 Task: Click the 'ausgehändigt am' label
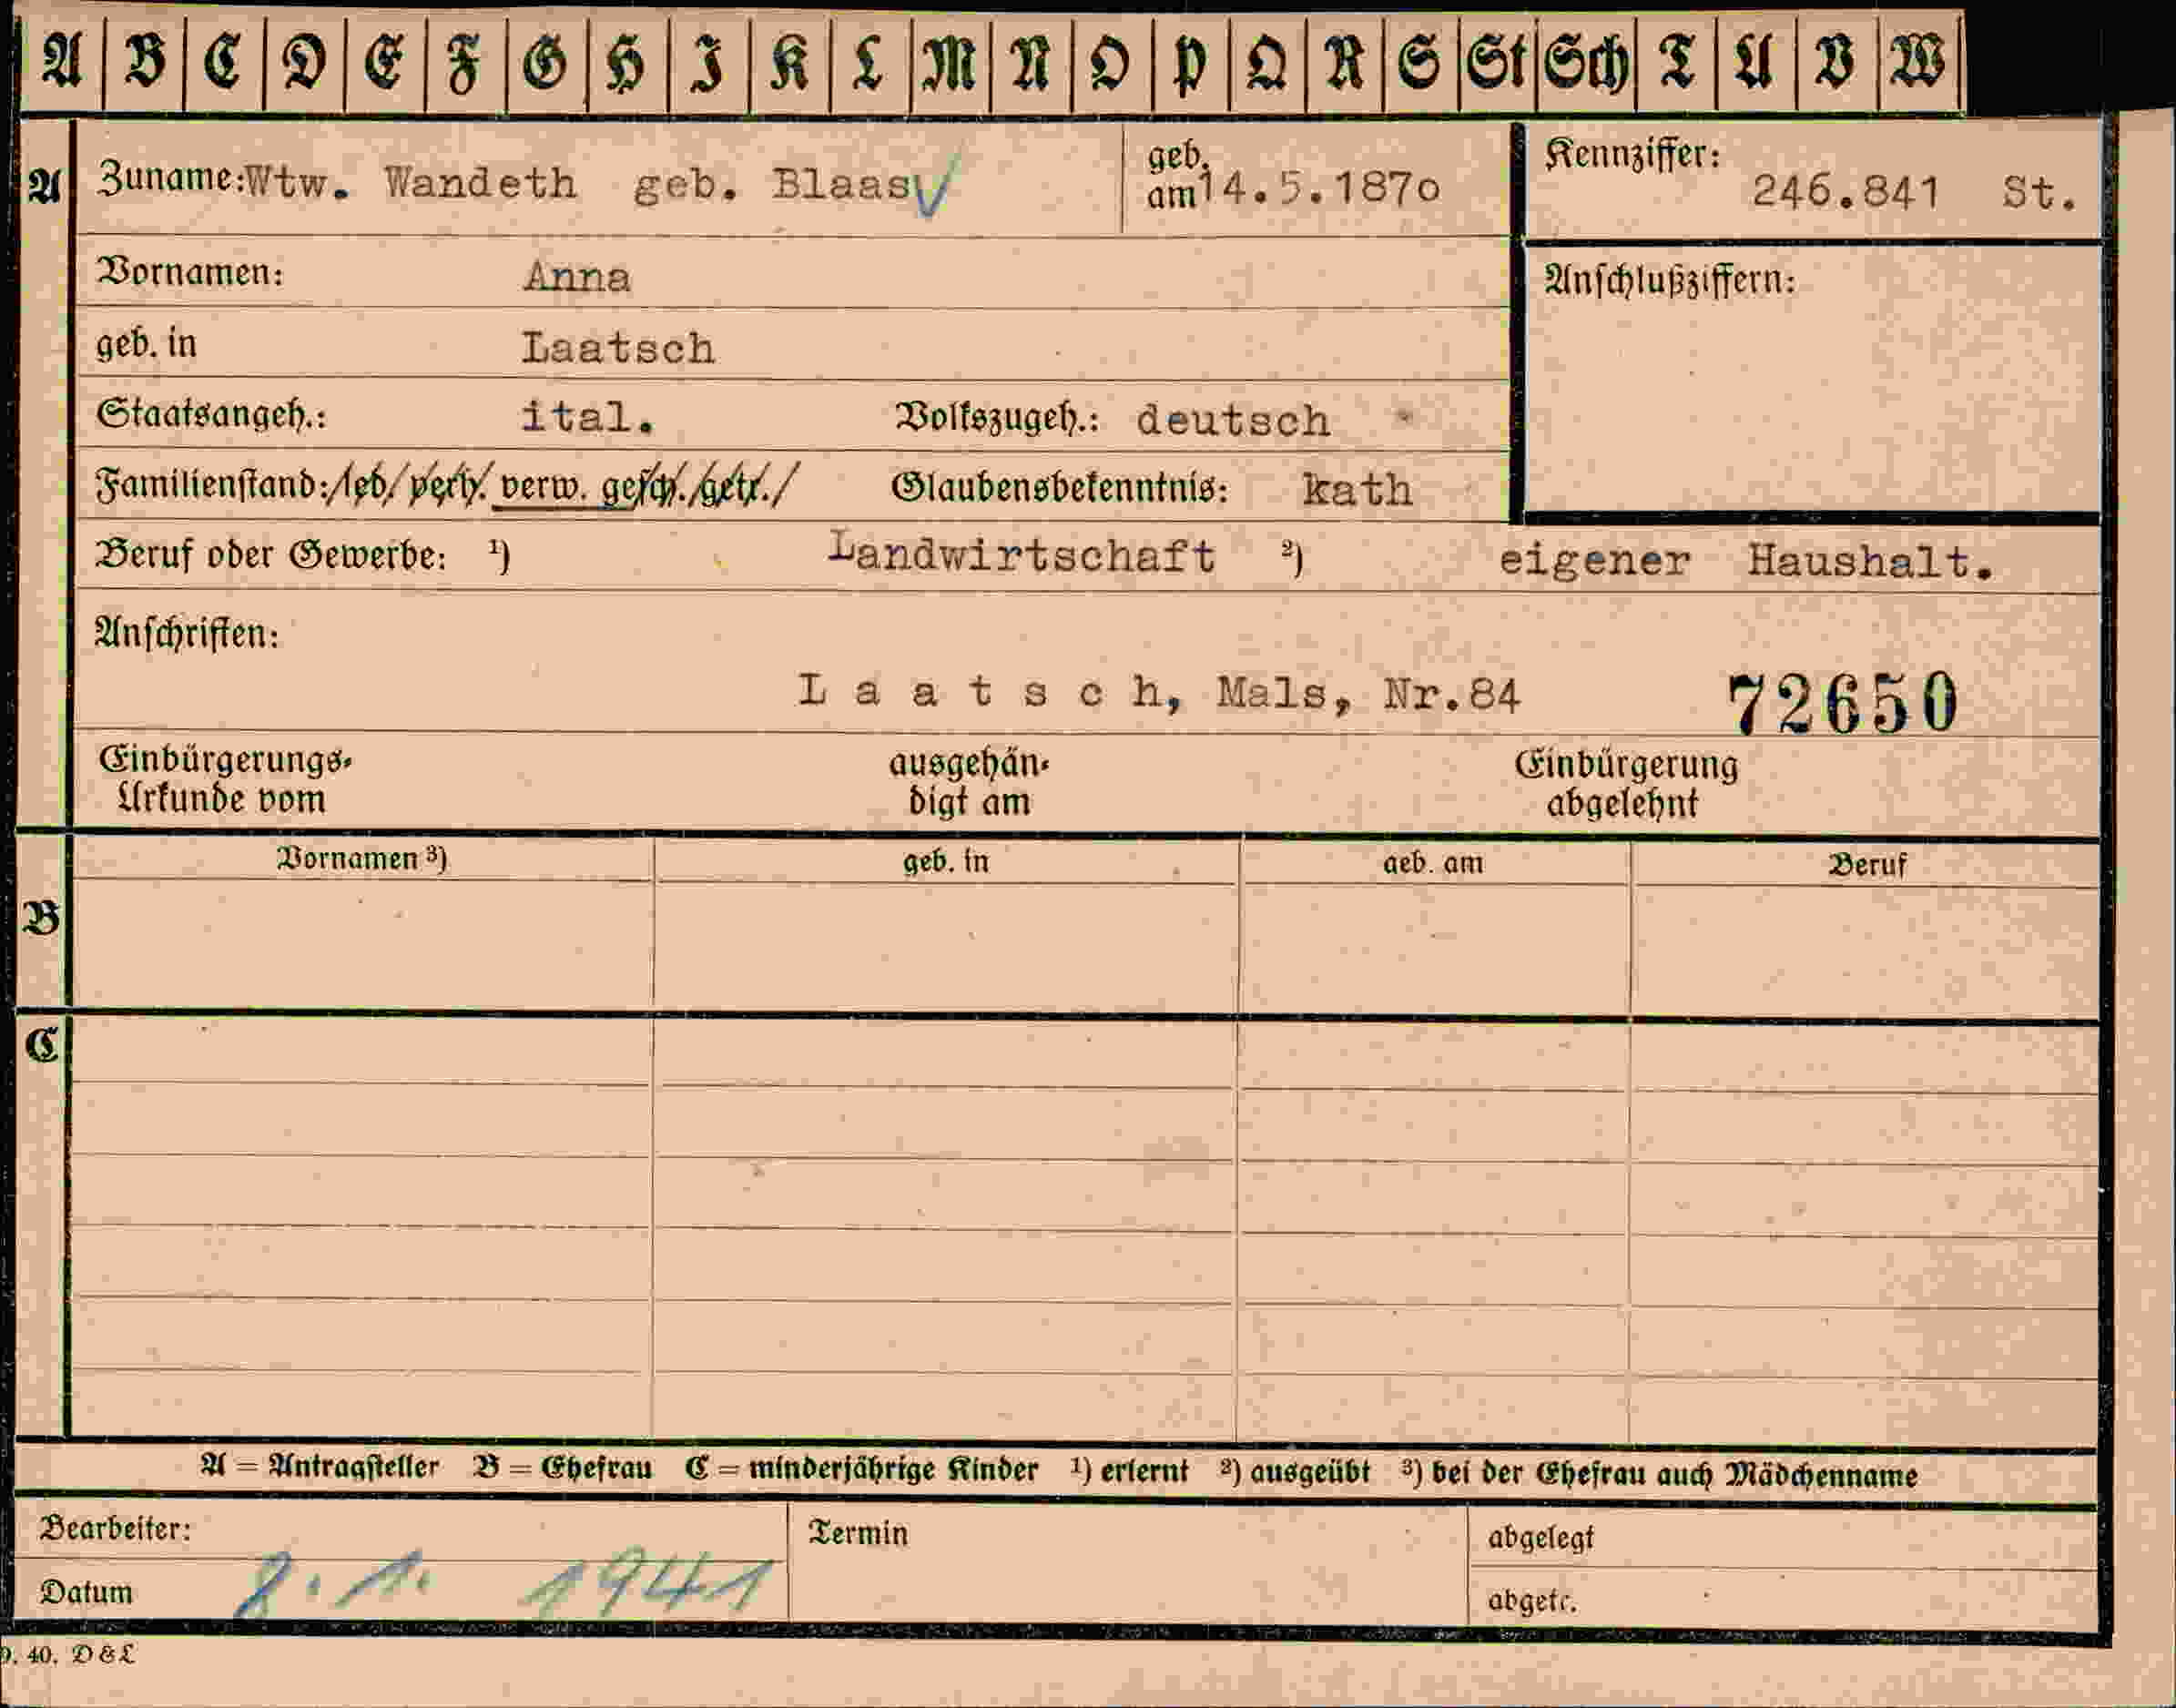click(x=969, y=783)
